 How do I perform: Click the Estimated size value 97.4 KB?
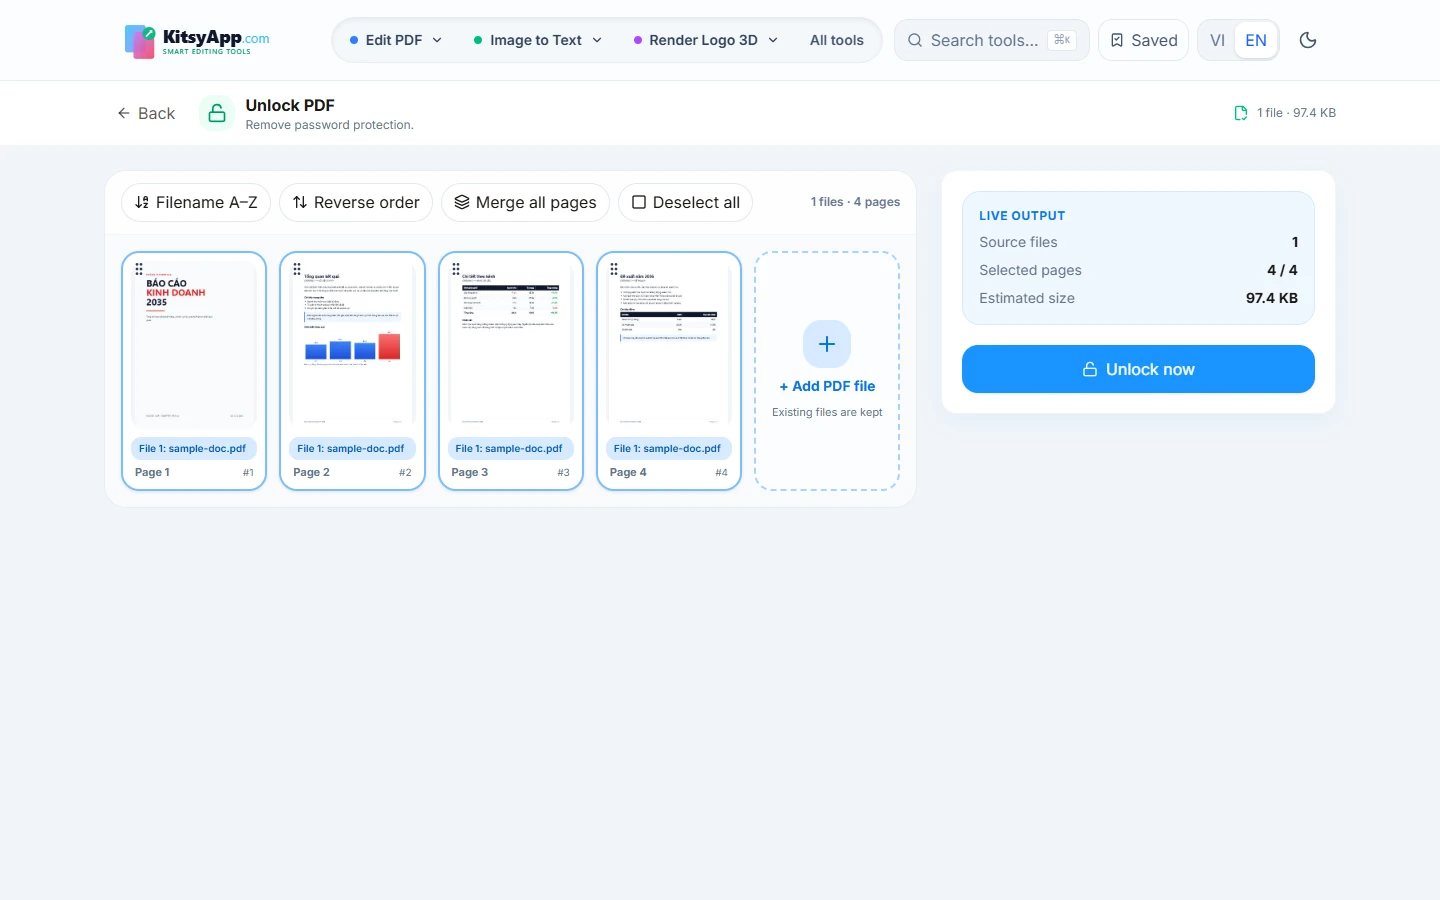coord(1272,298)
